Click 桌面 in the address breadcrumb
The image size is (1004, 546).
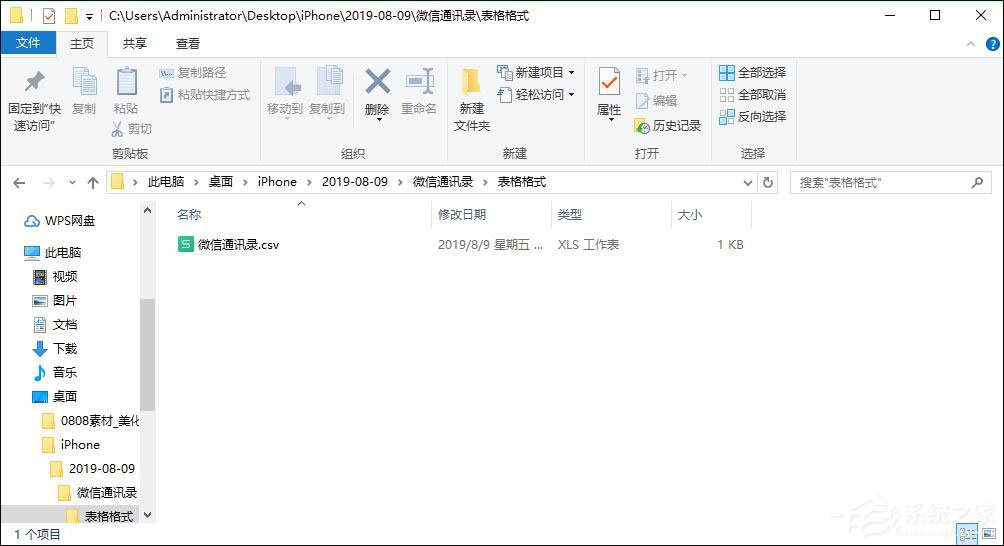click(x=221, y=182)
